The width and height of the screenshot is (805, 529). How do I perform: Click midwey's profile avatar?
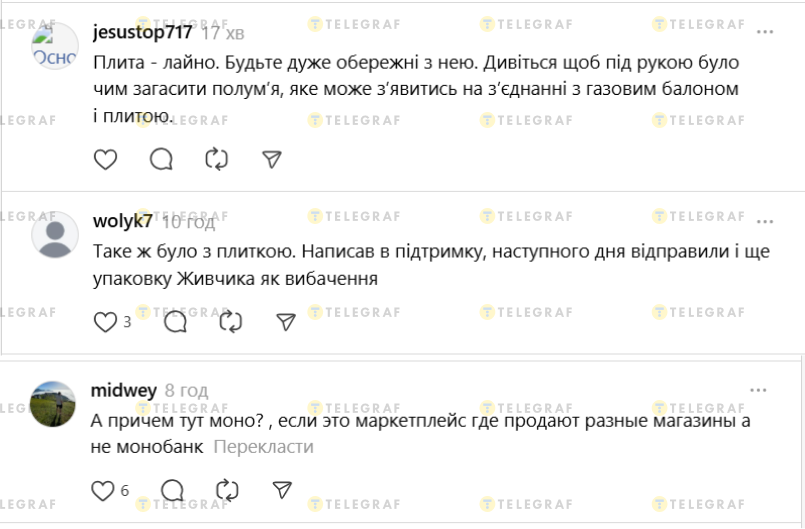click(55, 404)
